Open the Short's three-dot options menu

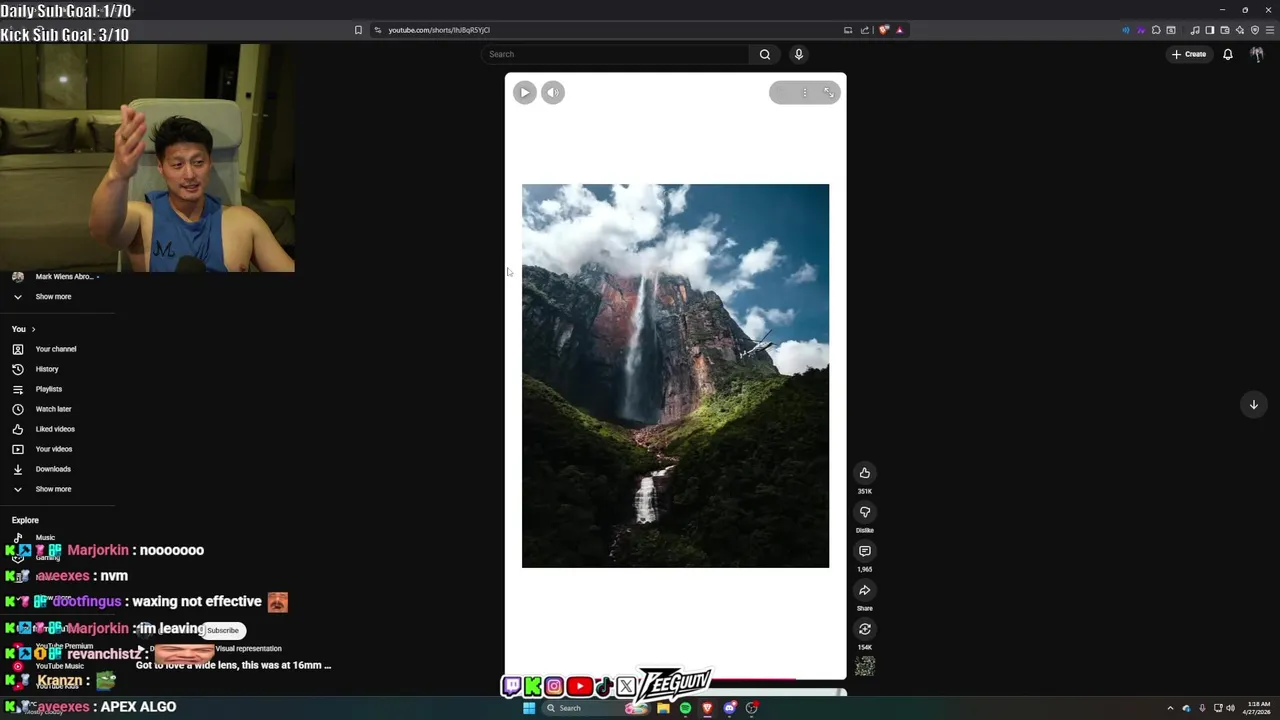[x=804, y=92]
